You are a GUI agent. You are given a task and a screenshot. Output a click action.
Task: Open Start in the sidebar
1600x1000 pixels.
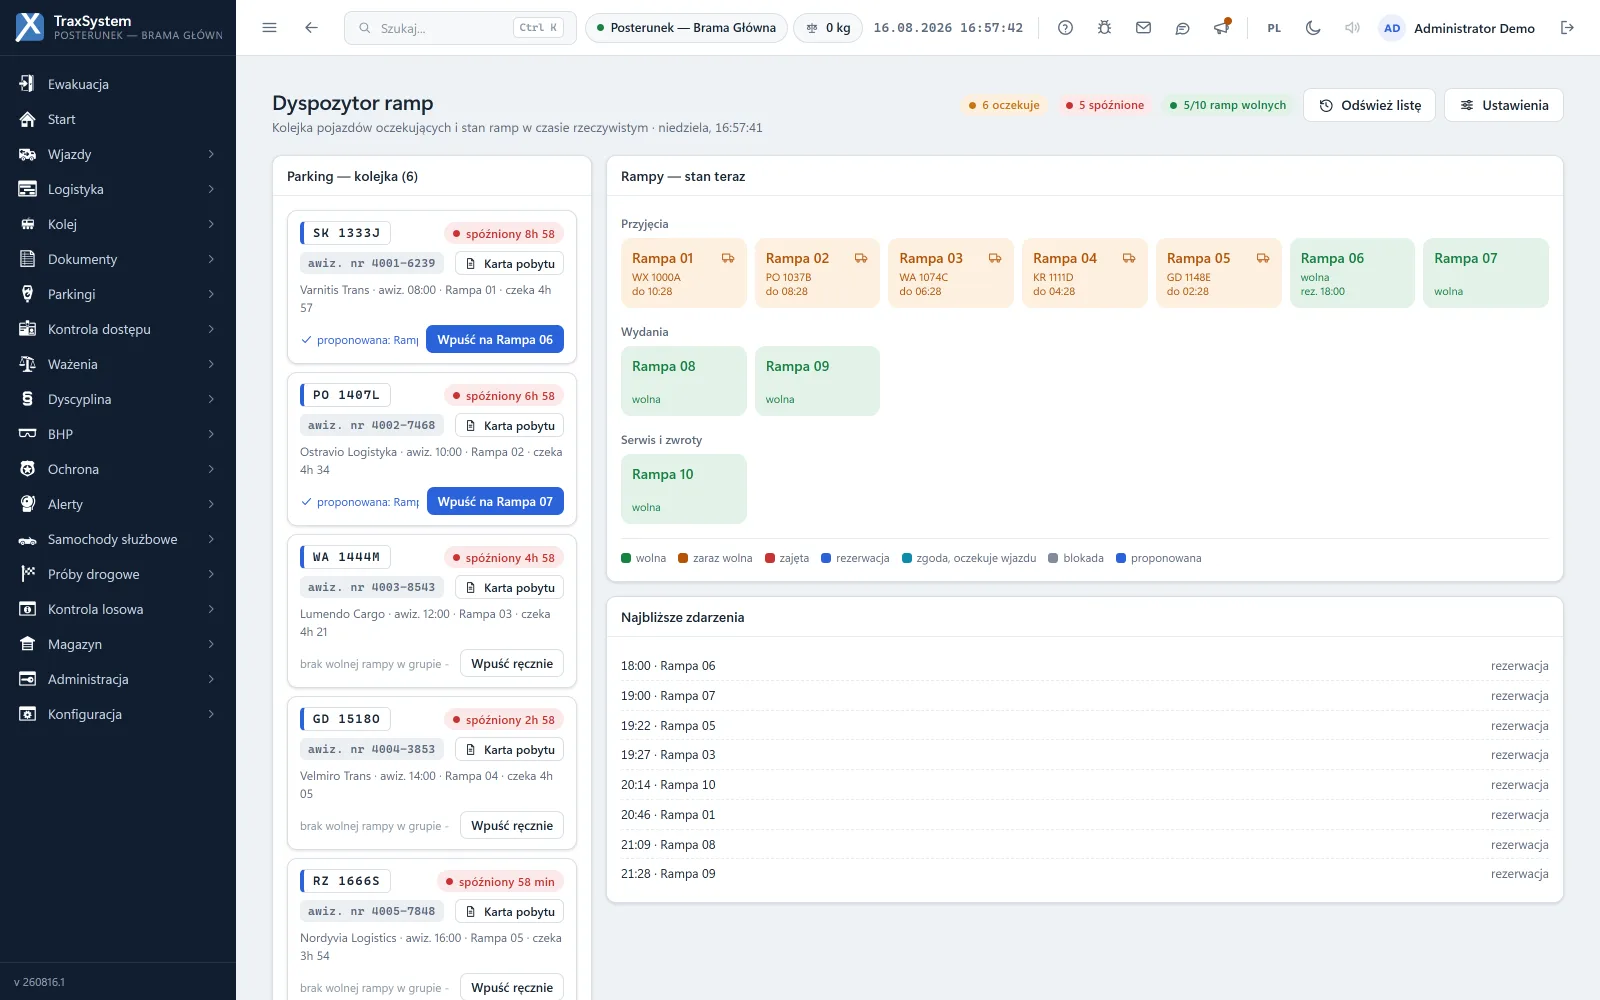tap(118, 119)
